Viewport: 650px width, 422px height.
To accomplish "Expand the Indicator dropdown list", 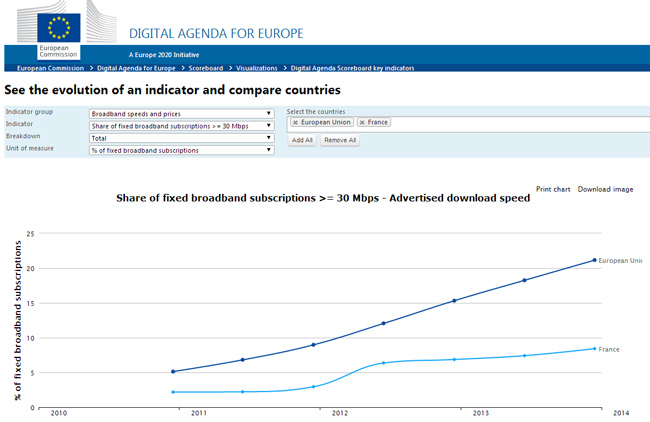I will [181, 125].
